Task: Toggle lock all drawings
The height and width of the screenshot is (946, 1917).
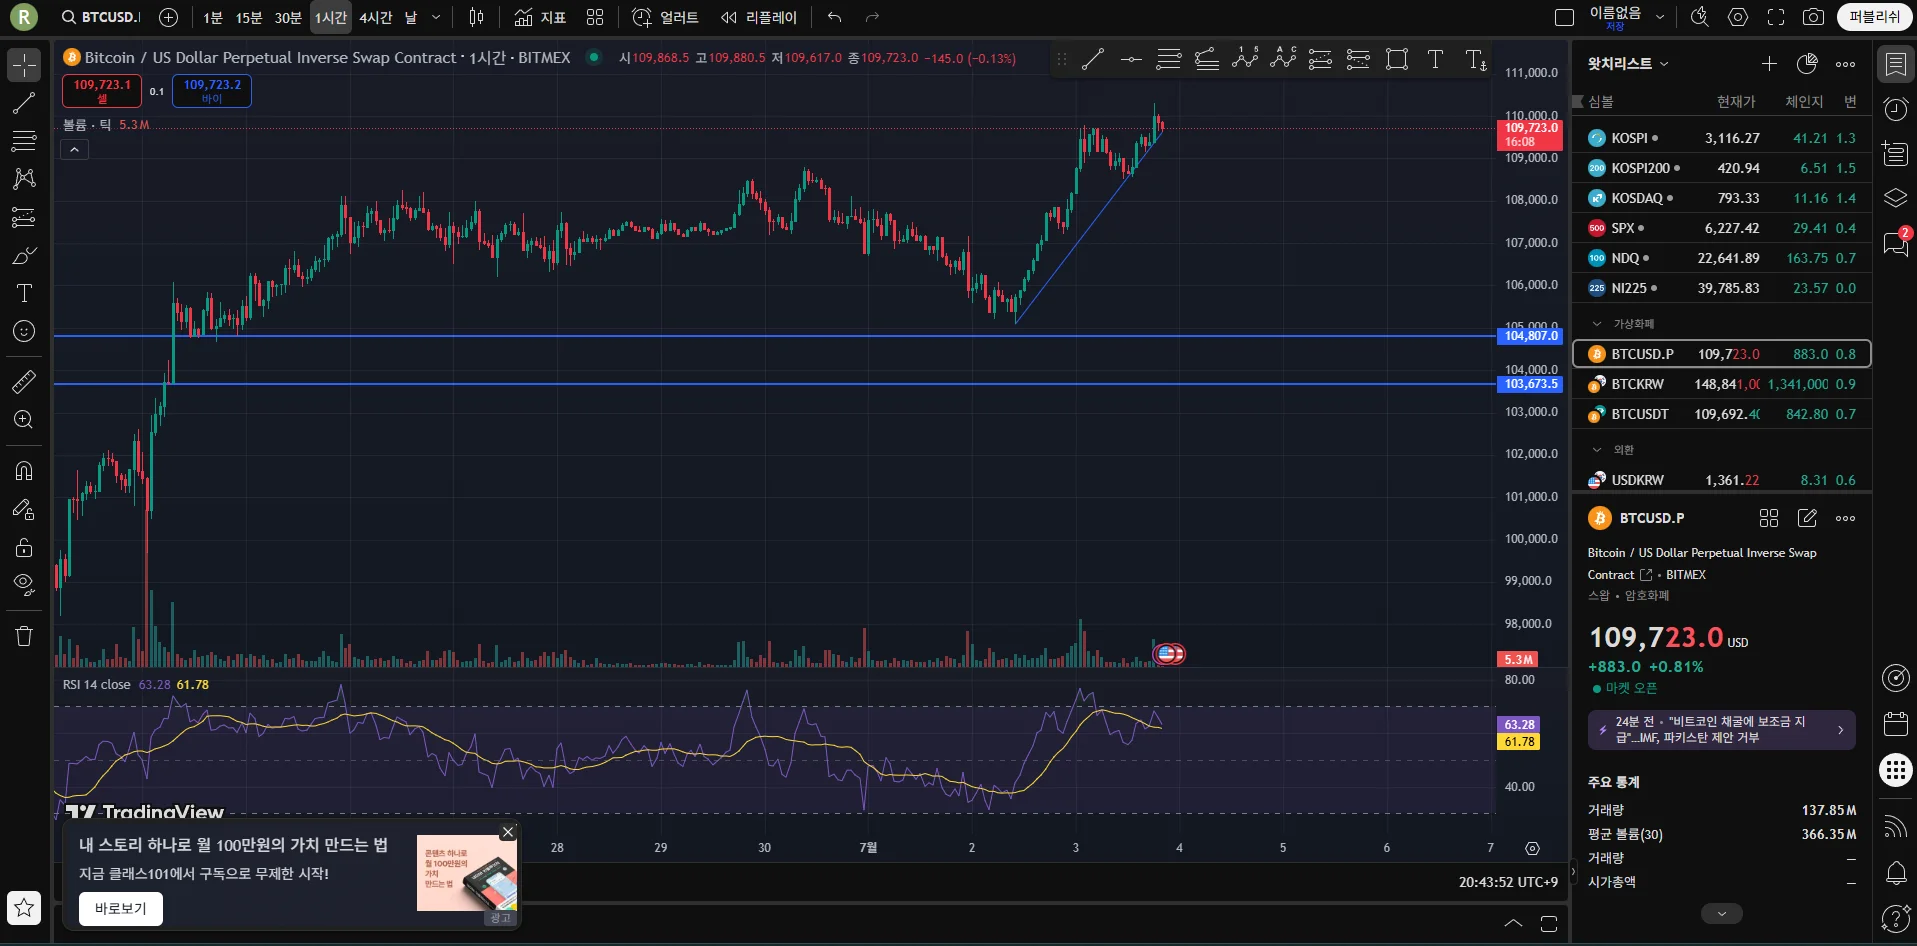Action: tap(24, 547)
